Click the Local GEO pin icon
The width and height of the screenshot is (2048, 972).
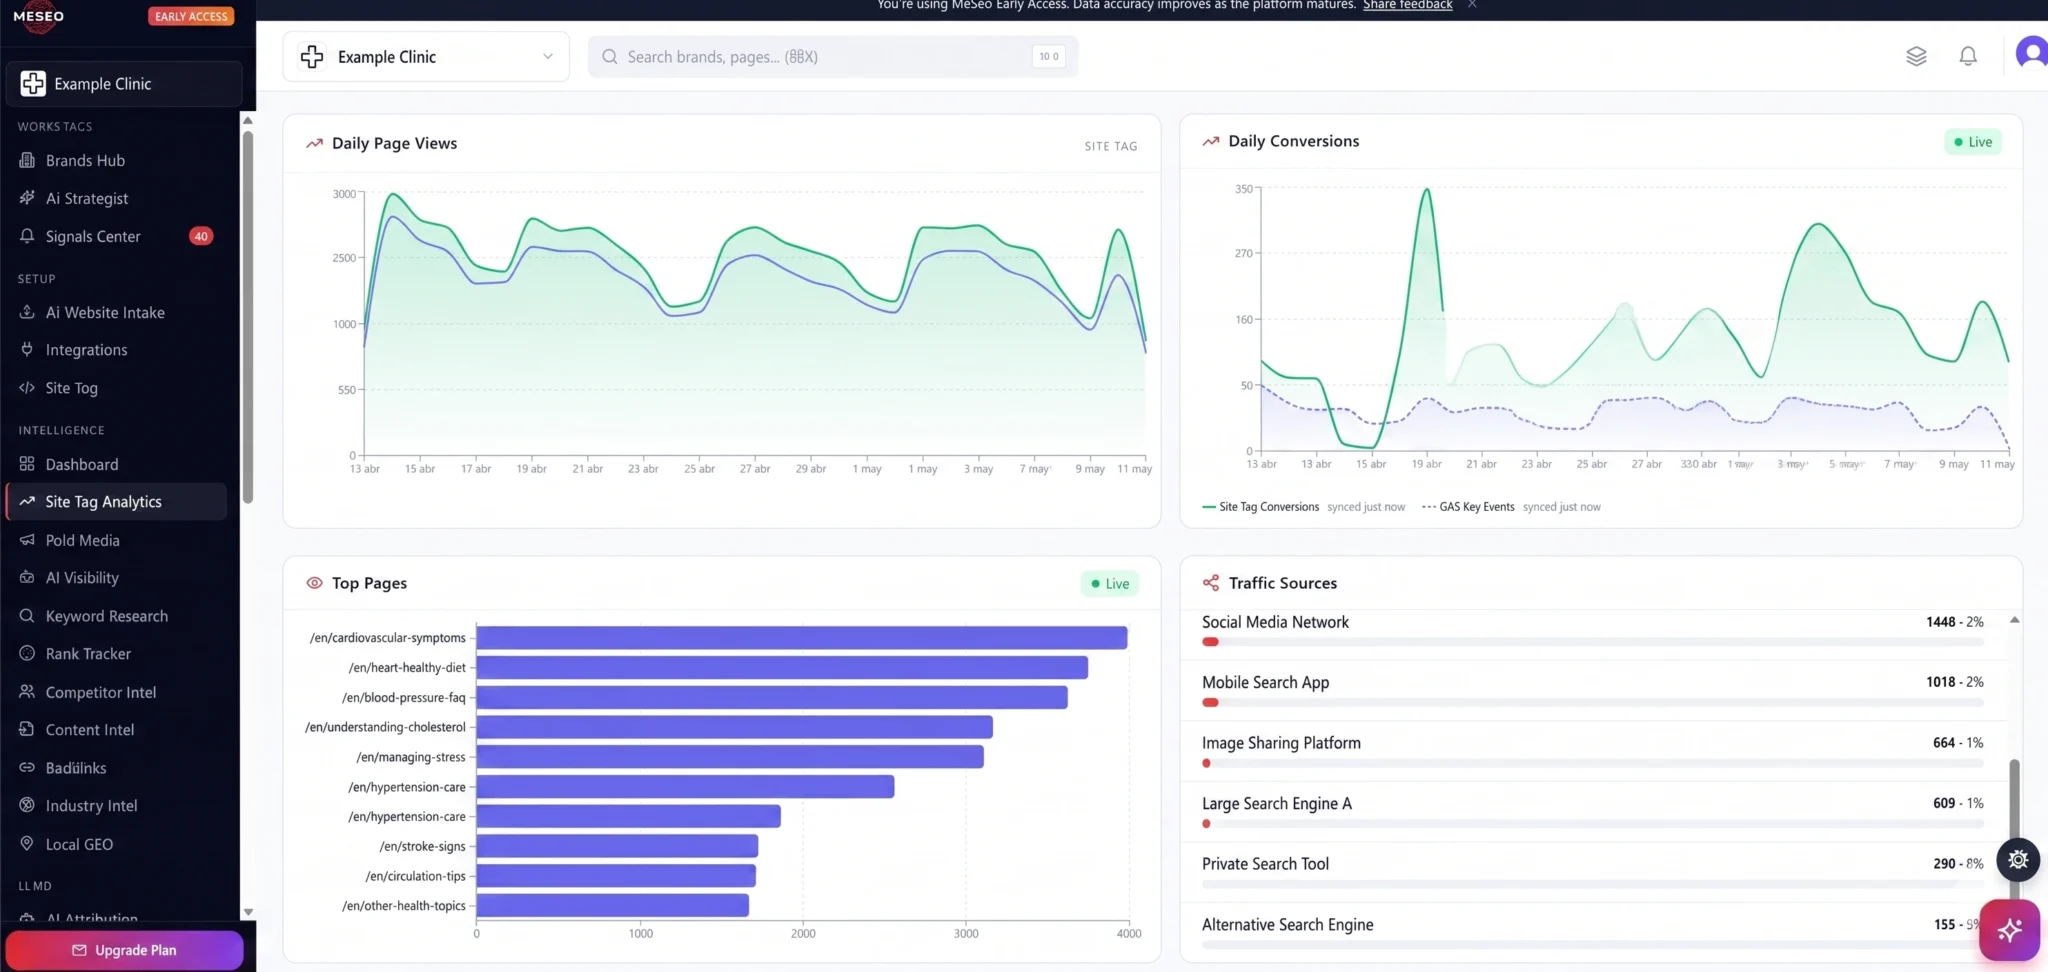click(27, 843)
